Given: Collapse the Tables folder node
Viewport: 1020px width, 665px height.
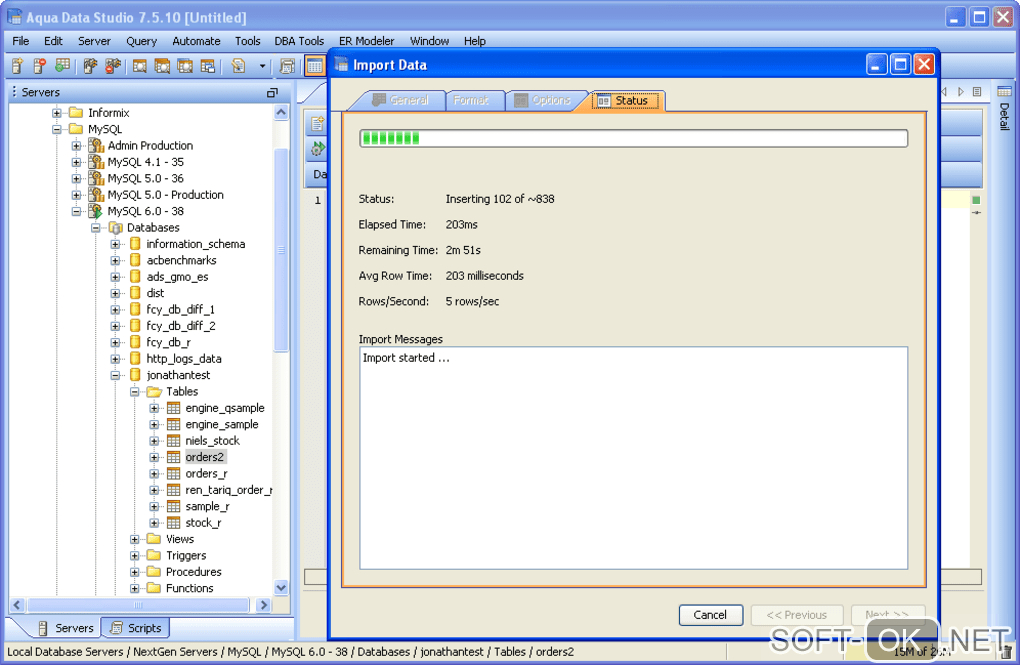Looking at the screenshot, I should point(135,392).
